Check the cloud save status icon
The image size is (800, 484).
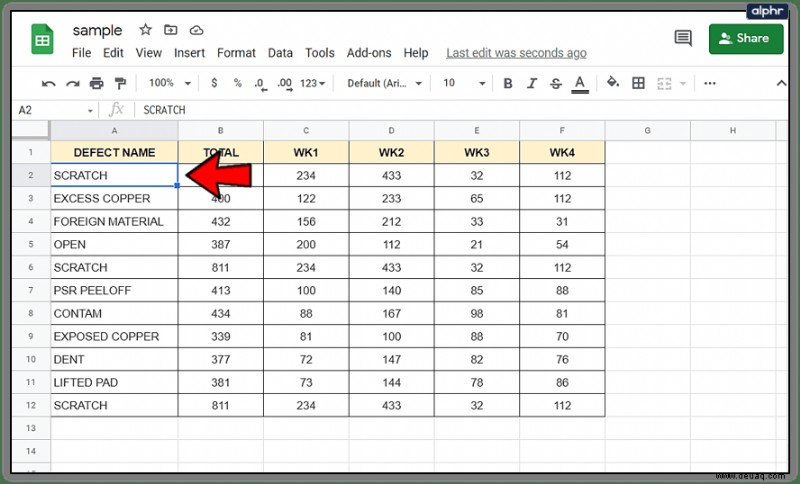[196, 31]
